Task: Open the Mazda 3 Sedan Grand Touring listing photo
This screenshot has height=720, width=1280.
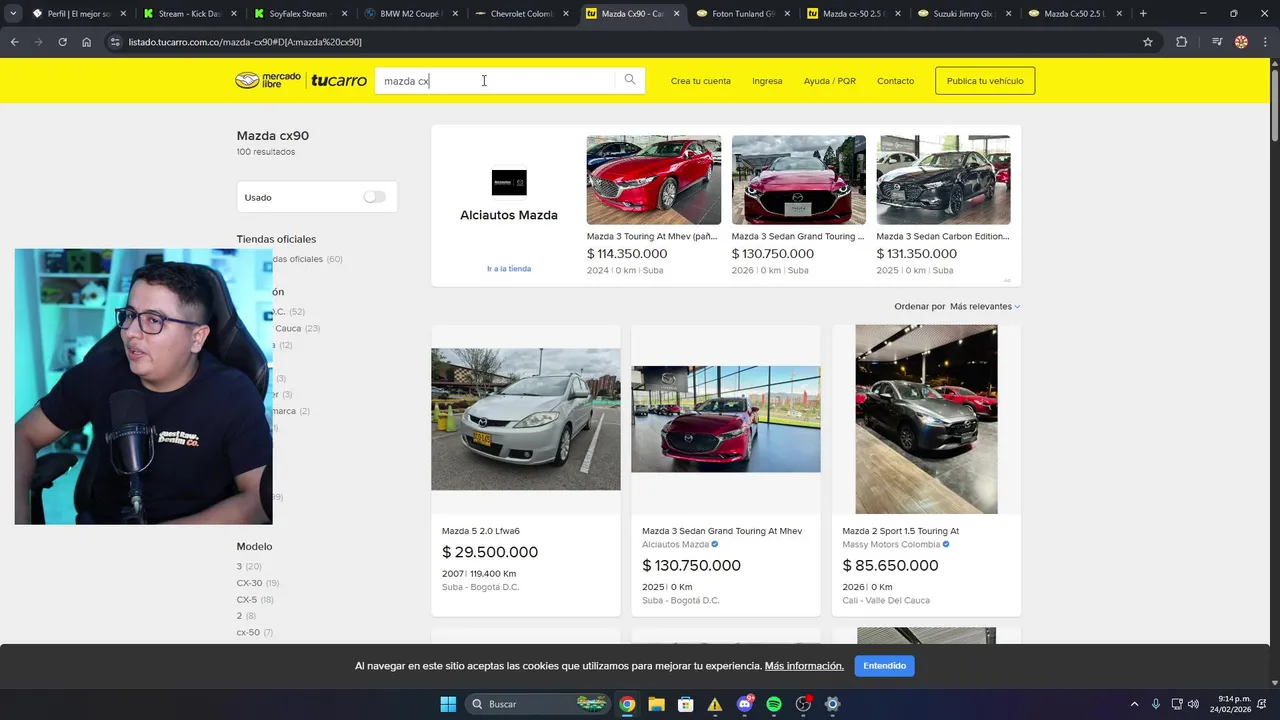Action: pyautogui.click(x=726, y=419)
